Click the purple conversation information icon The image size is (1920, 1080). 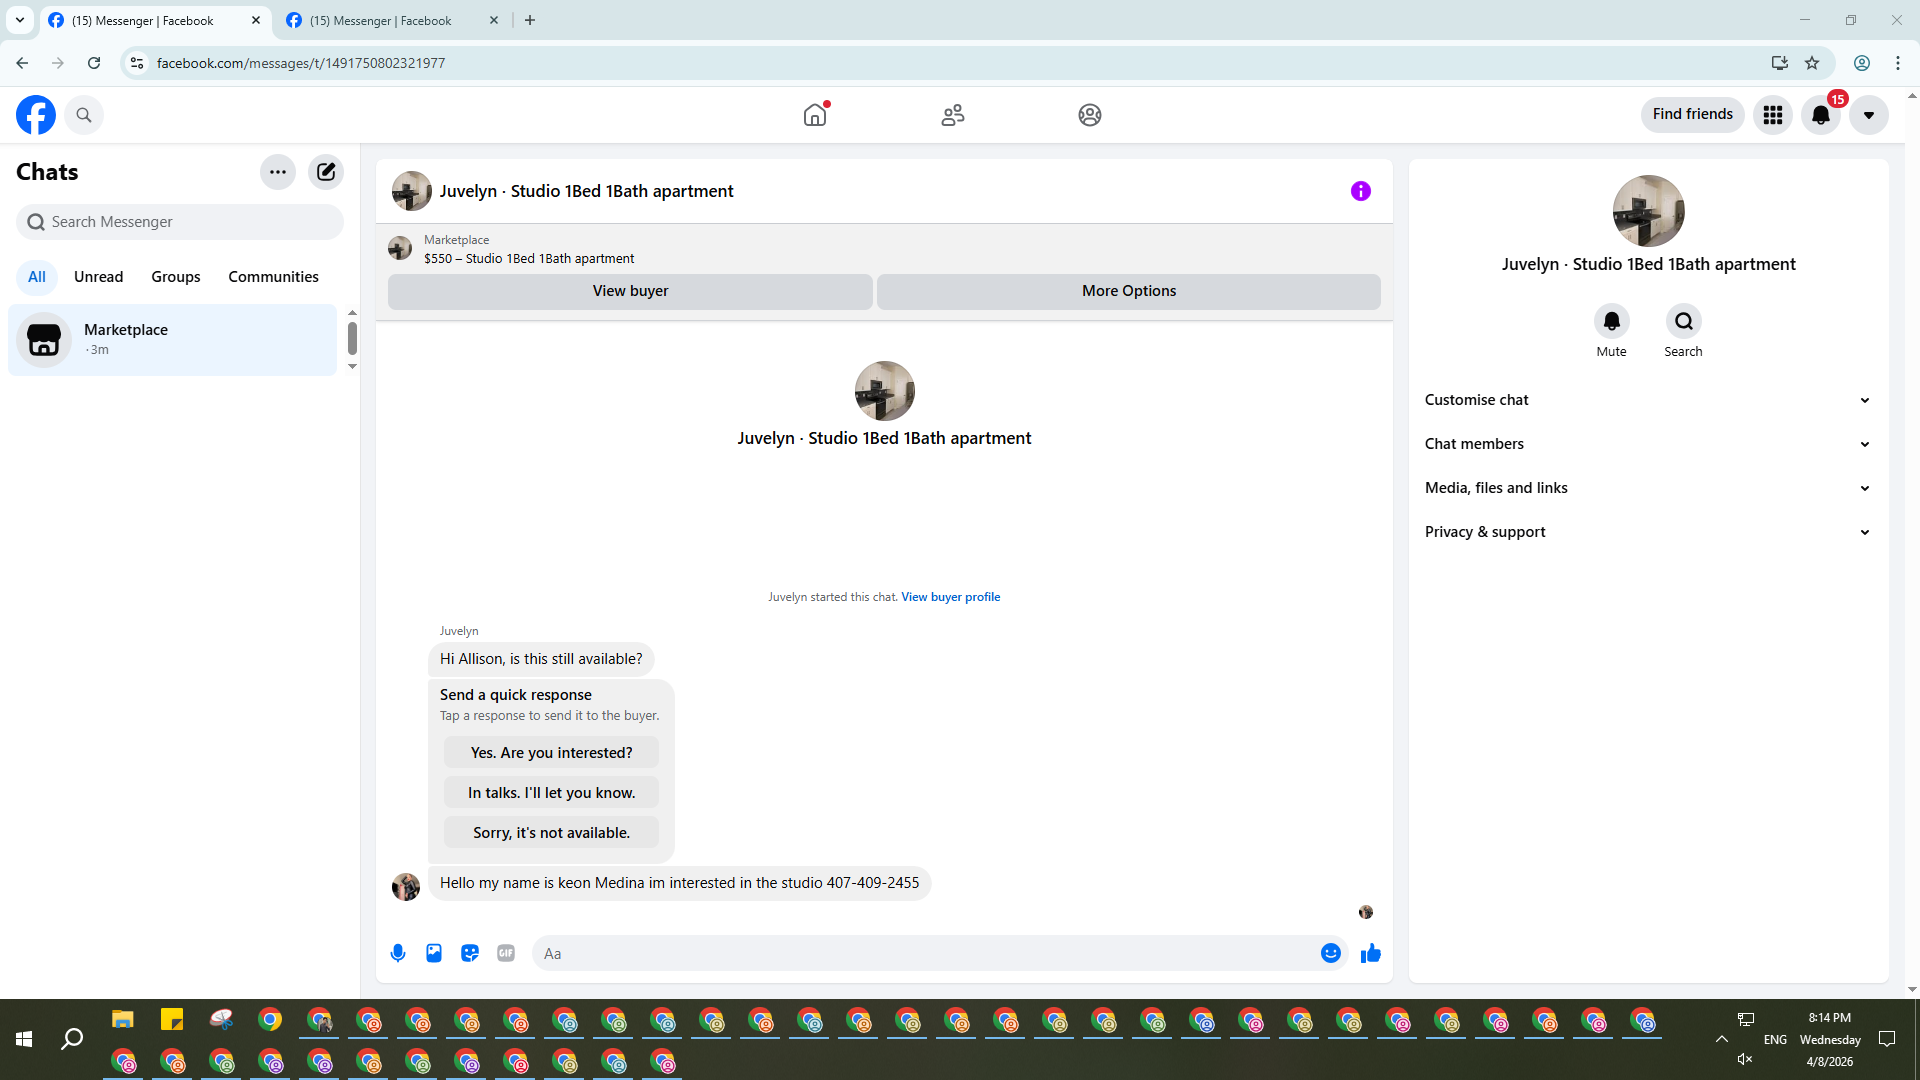[1361, 191]
